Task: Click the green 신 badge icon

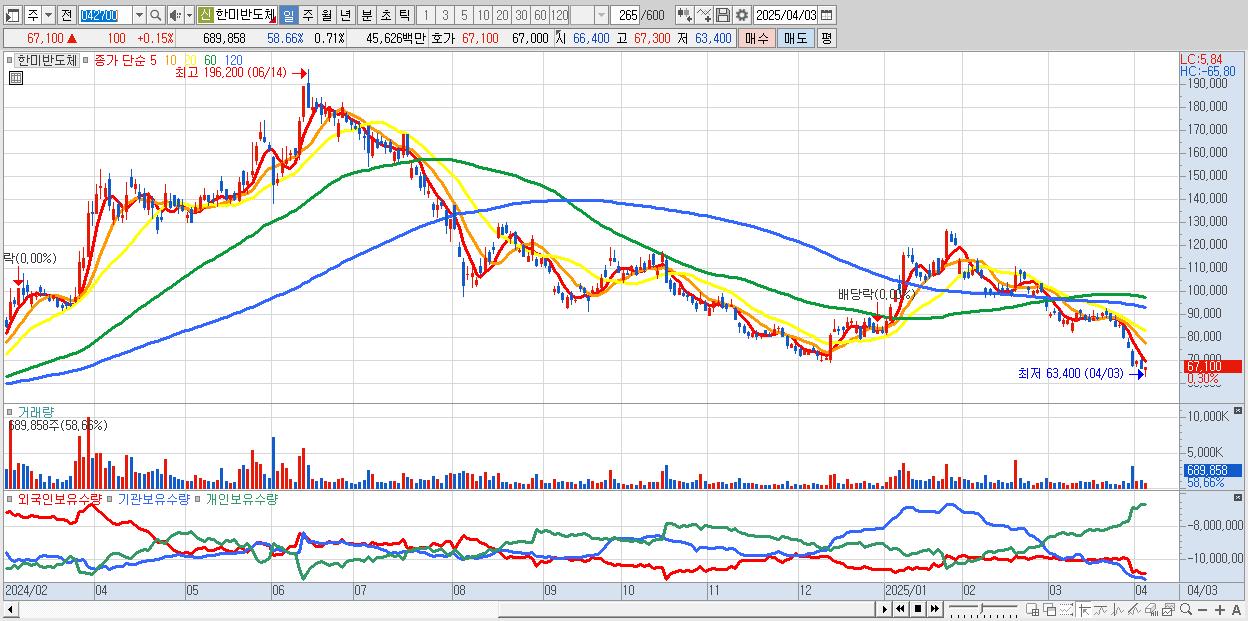Action: point(204,15)
